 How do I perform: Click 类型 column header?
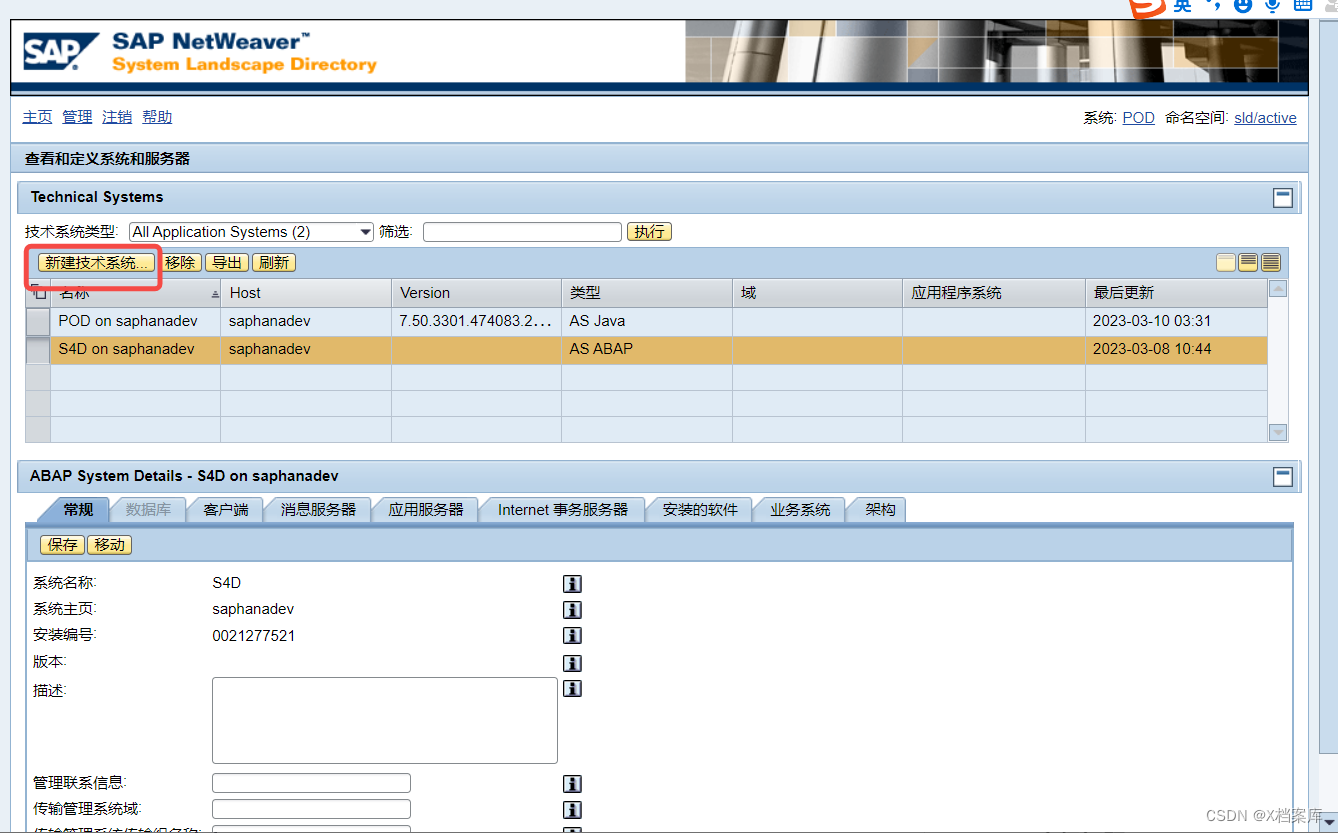[647, 293]
